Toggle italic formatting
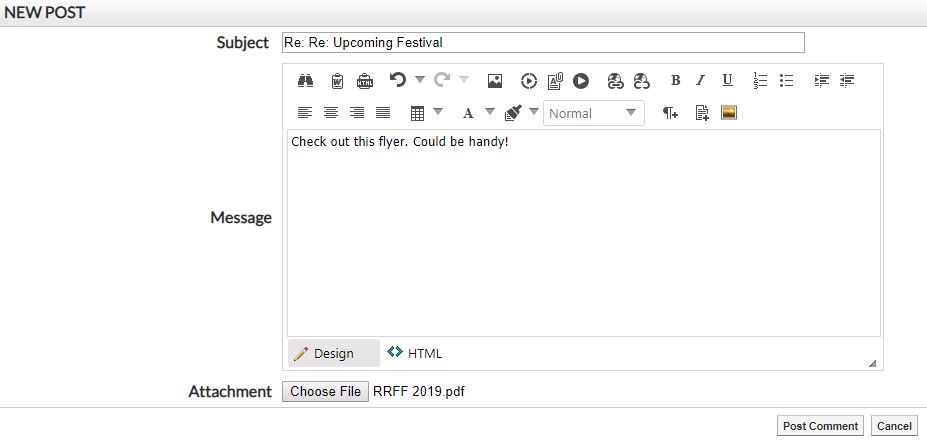 700,81
